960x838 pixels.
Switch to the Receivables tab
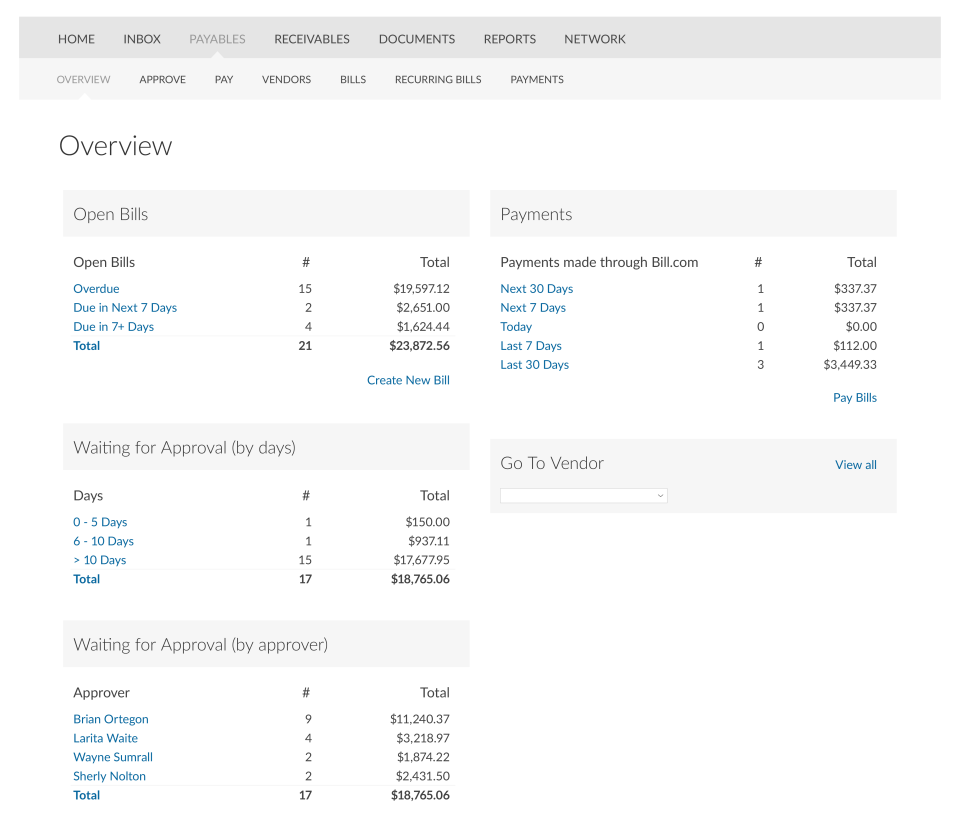(312, 39)
